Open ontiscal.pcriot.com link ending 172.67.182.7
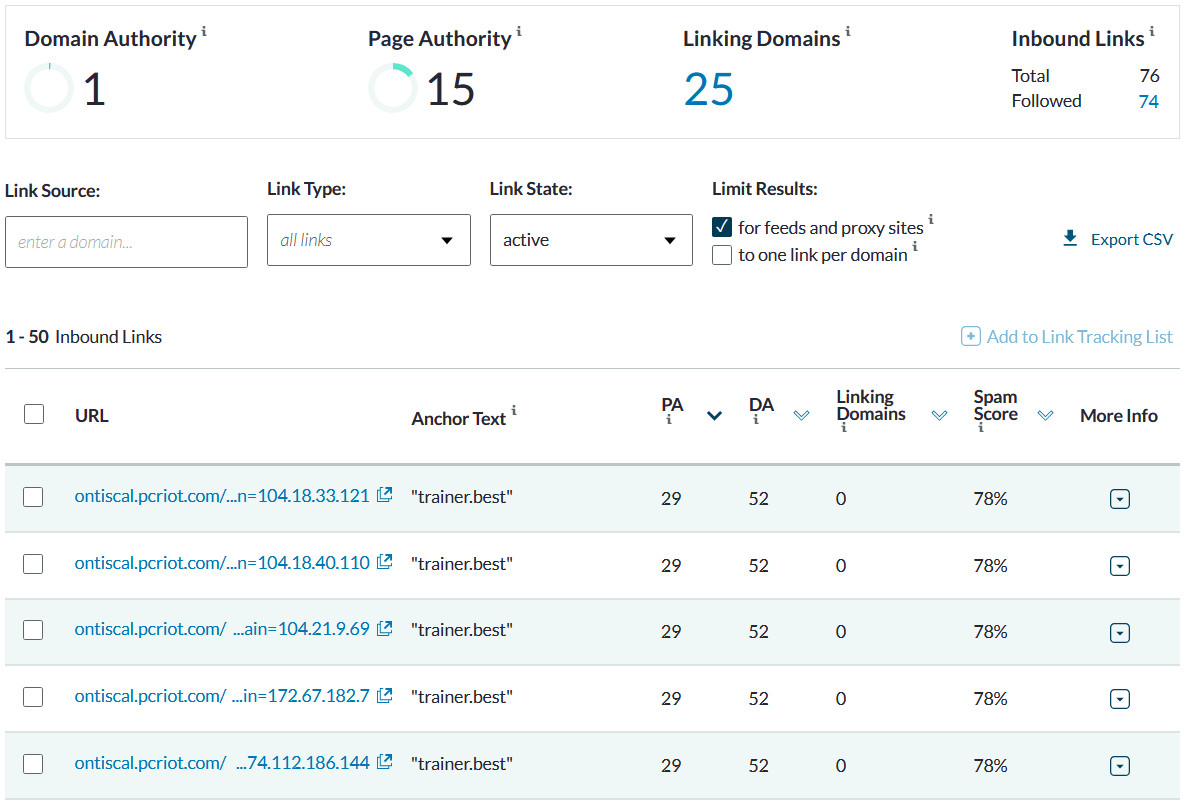This screenshot has height=812, width=1192. (222, 696)
